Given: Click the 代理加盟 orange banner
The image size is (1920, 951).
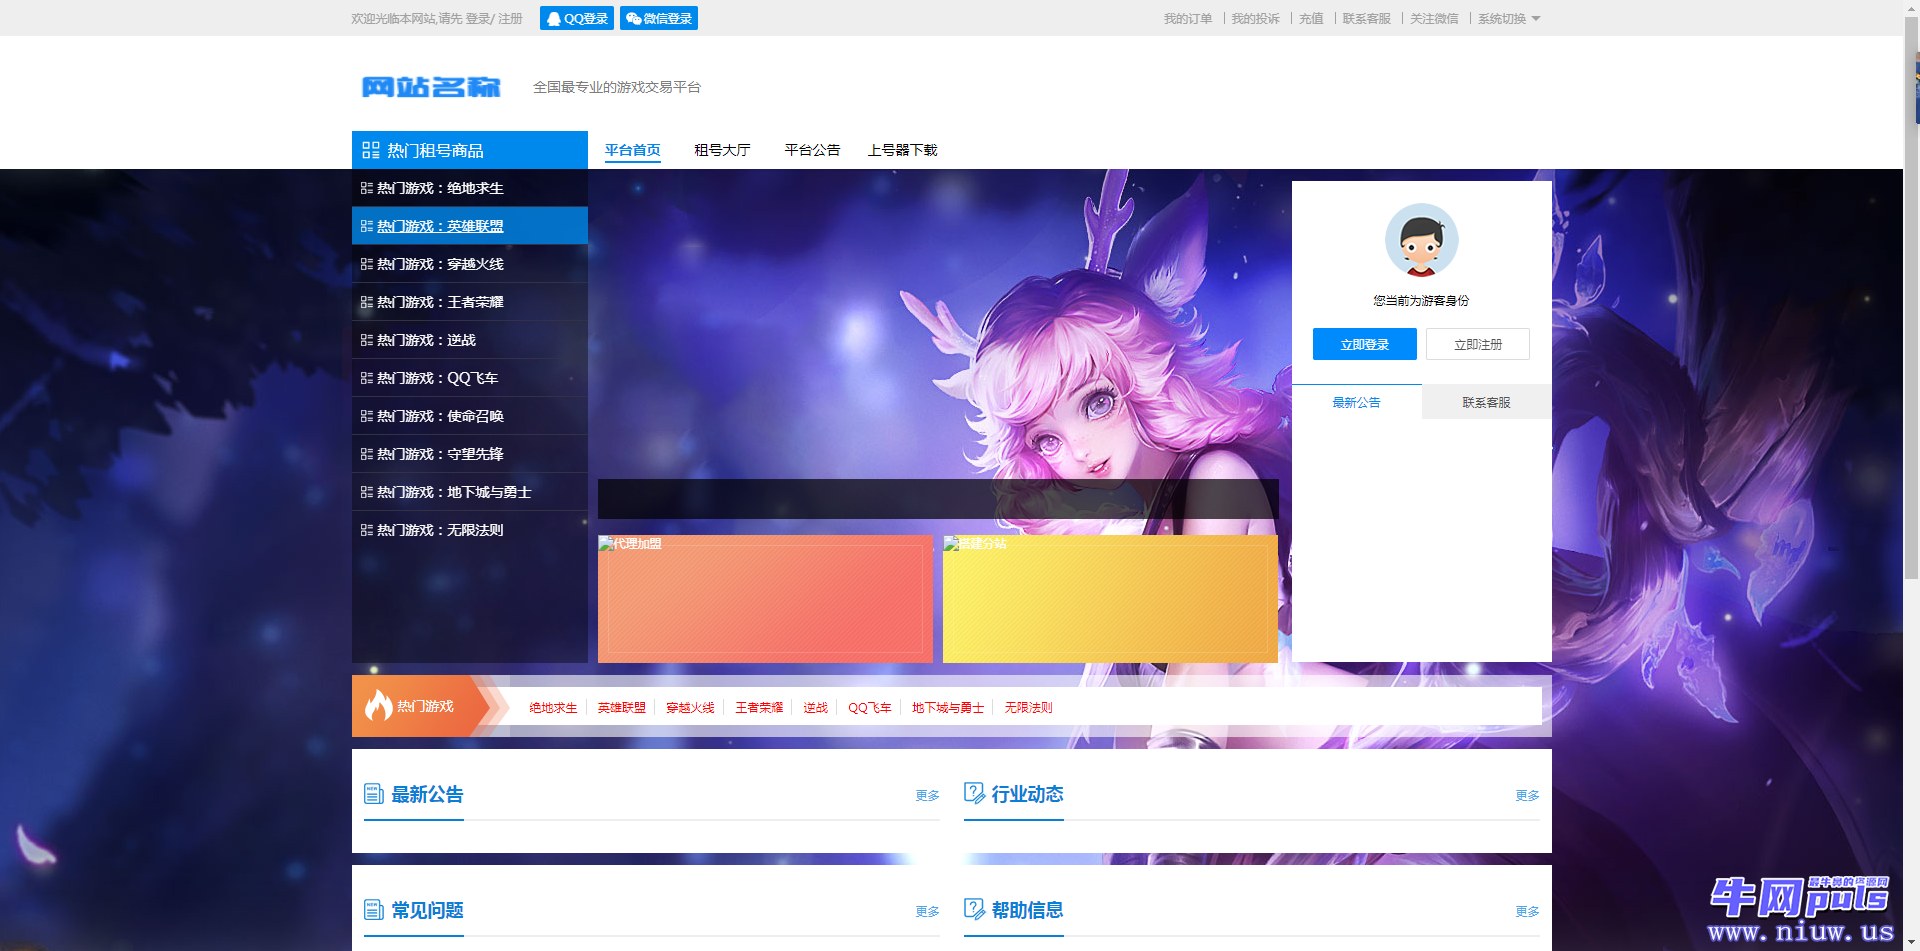Looking at the screenshot, I should point(765,599).
